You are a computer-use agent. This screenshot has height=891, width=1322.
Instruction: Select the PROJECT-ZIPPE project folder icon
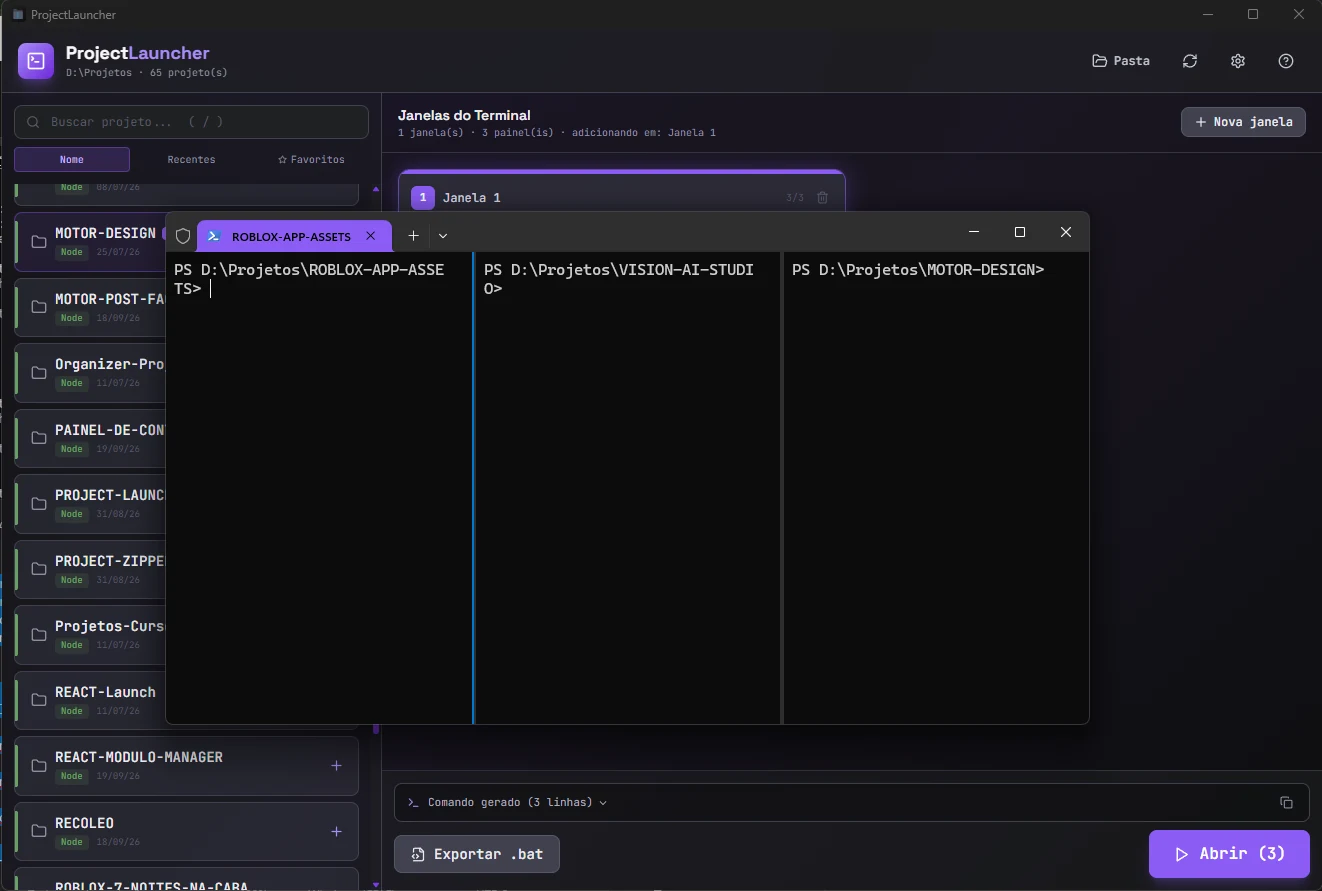(x=39, y=569)
